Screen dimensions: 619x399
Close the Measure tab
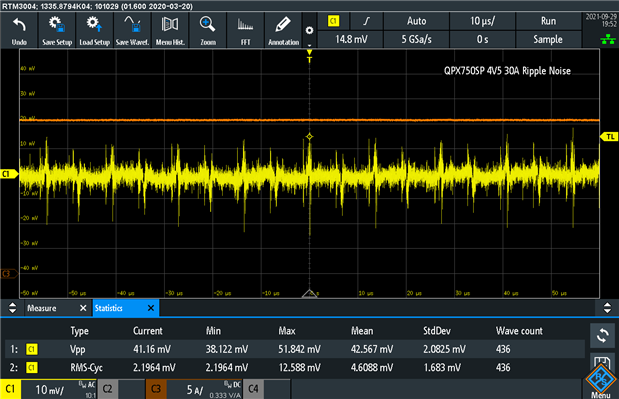pyautogui.click(x=83, y=308)
